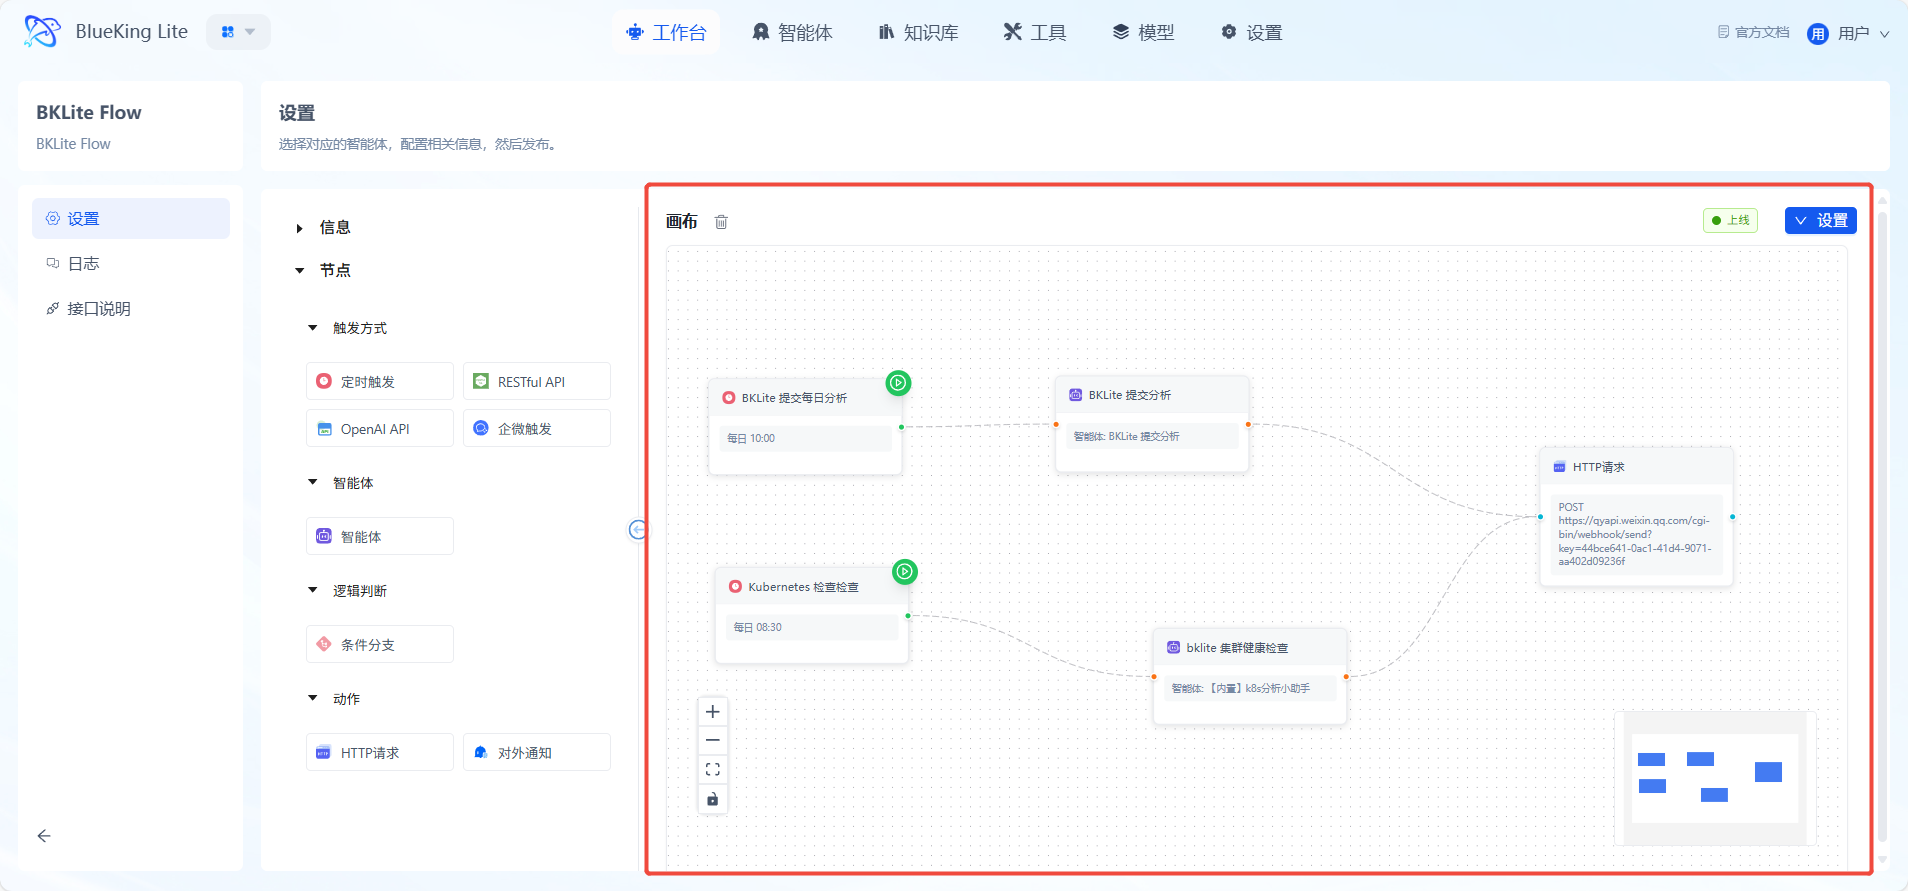Run the BKLite 提交每日分析 trigger
Screen dimensions: 1908x891
[x=898, y=383]
